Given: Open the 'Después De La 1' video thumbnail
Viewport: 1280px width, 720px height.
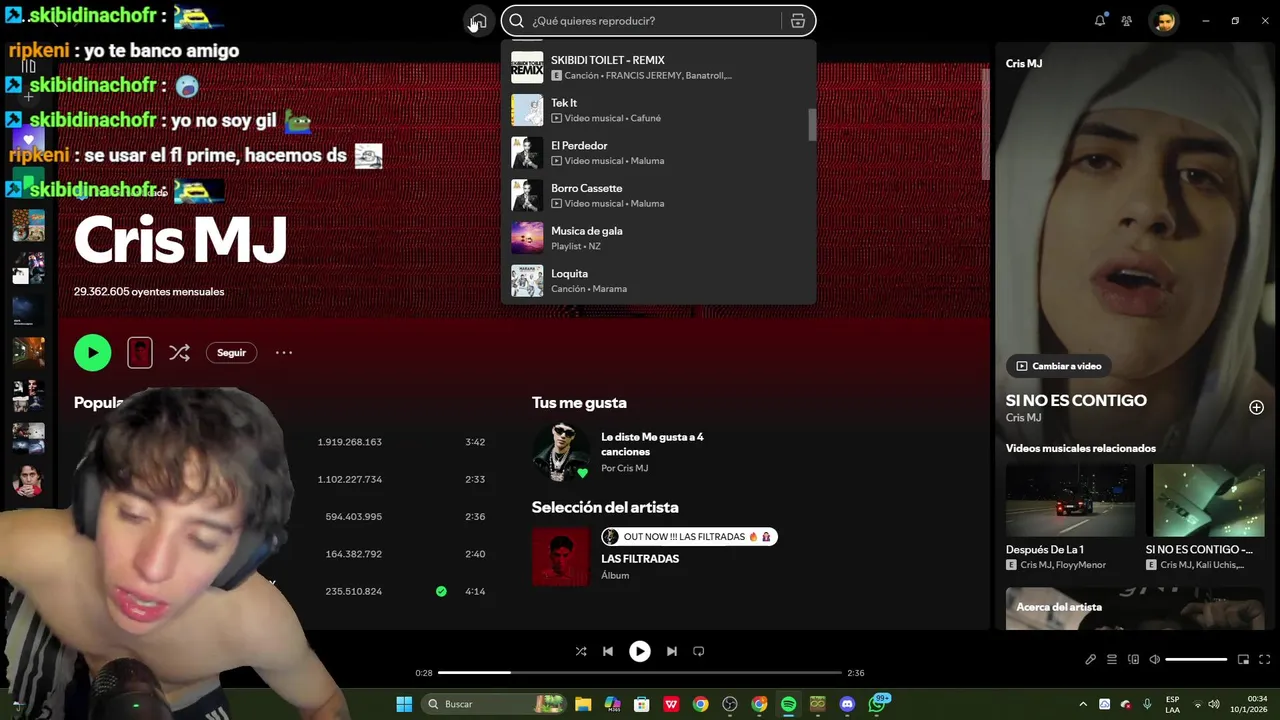Looking at the screenshot, I should (1070, 501).
